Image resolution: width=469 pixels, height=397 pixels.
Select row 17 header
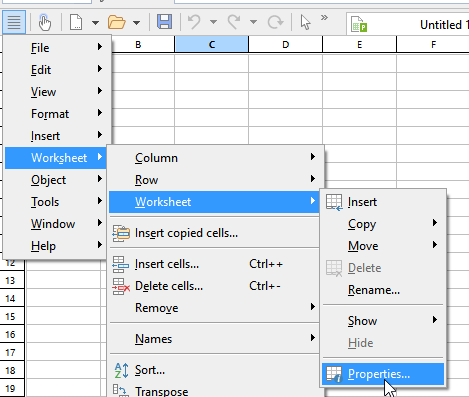(12, 352)
